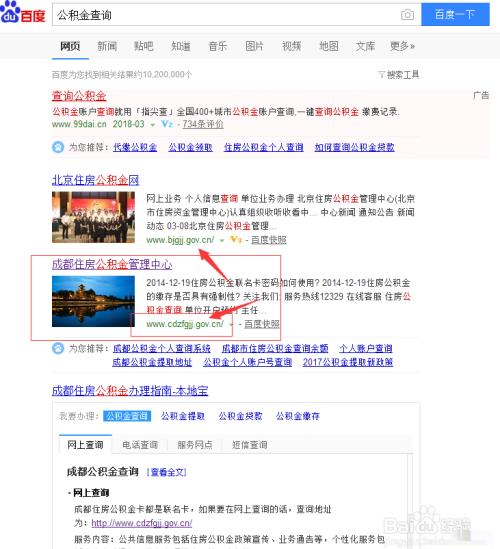The height and width of the screenshot is (549, 500).
Task: Click the camera image search icon
Action: click(x=407, y=15)
